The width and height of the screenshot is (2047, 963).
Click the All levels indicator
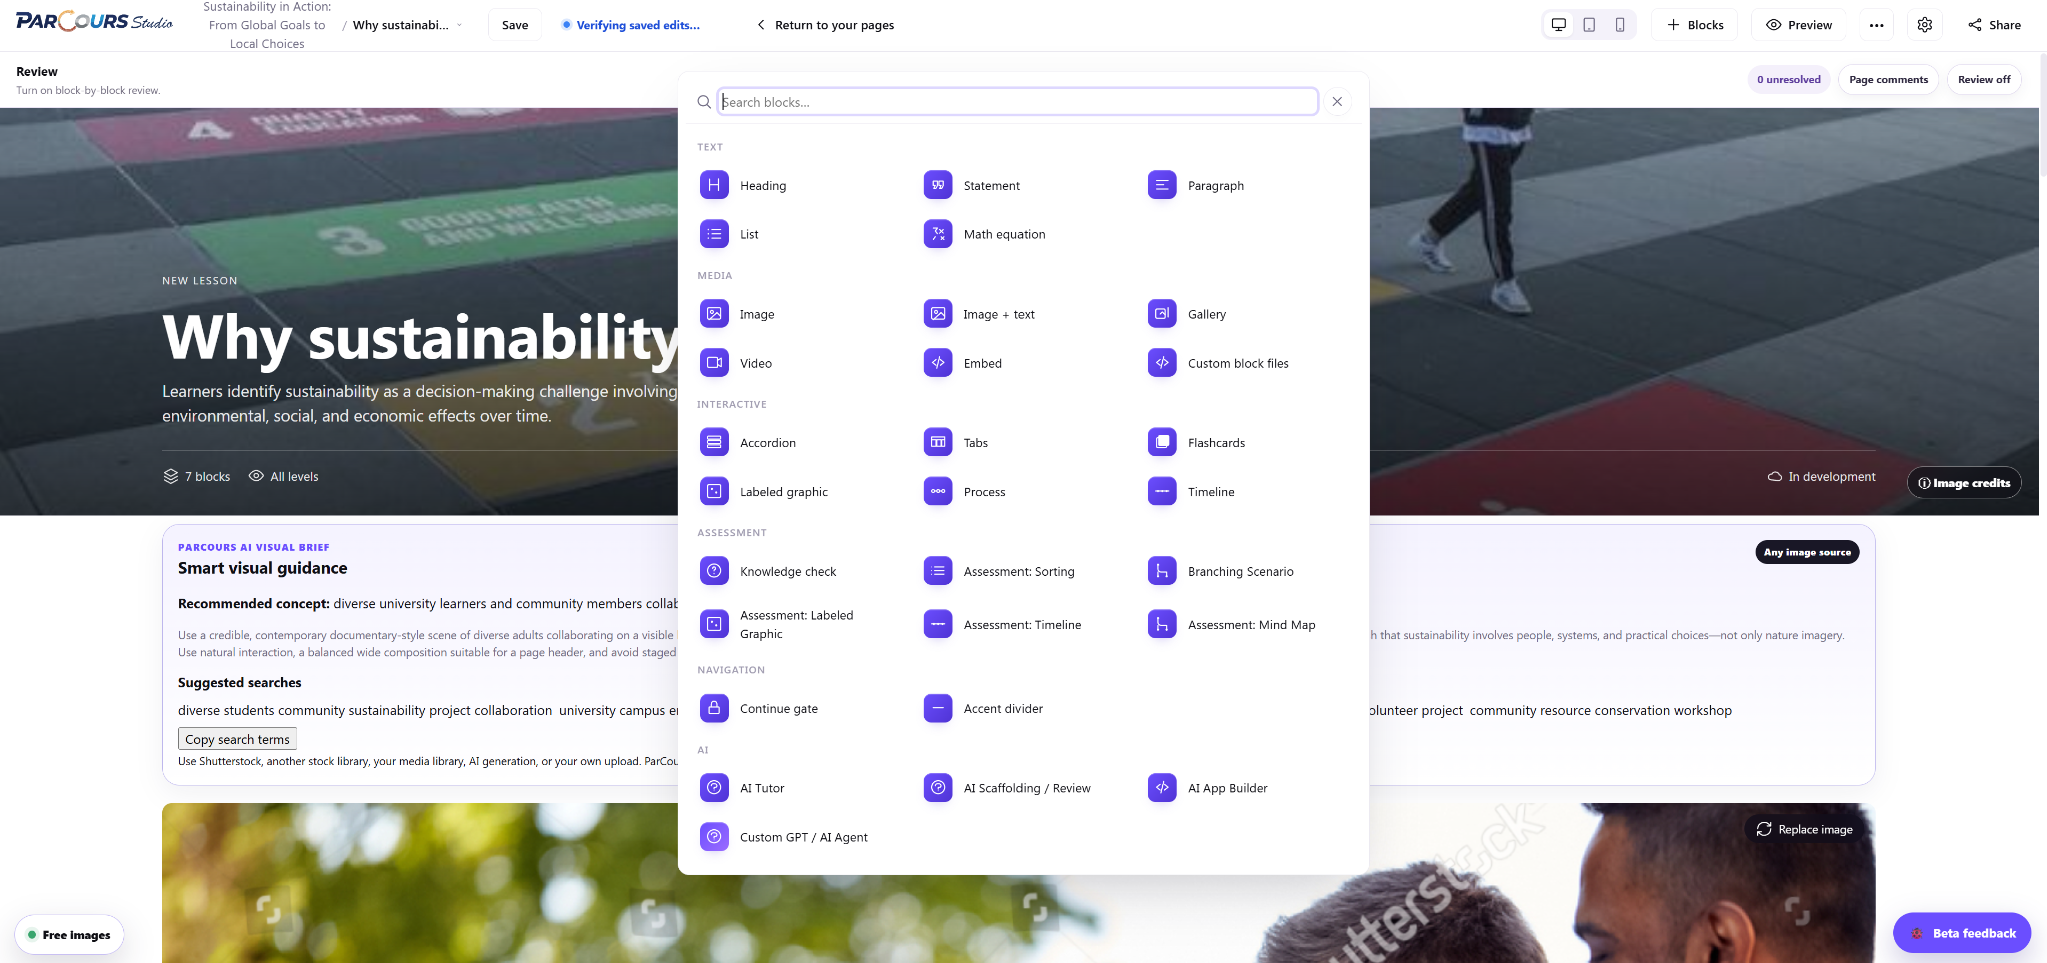click(283, 477)
